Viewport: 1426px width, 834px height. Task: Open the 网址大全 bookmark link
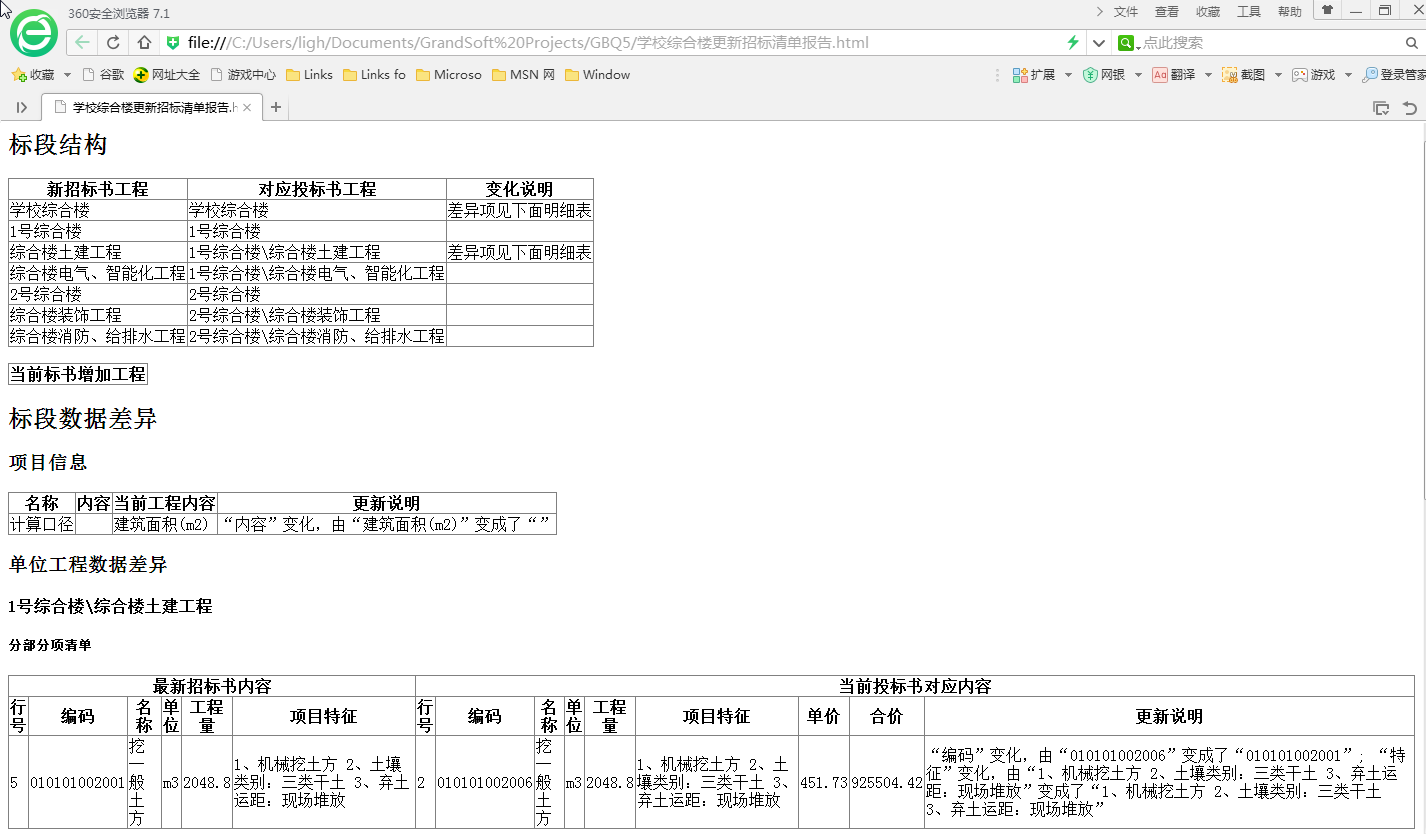tap(167, 75)
